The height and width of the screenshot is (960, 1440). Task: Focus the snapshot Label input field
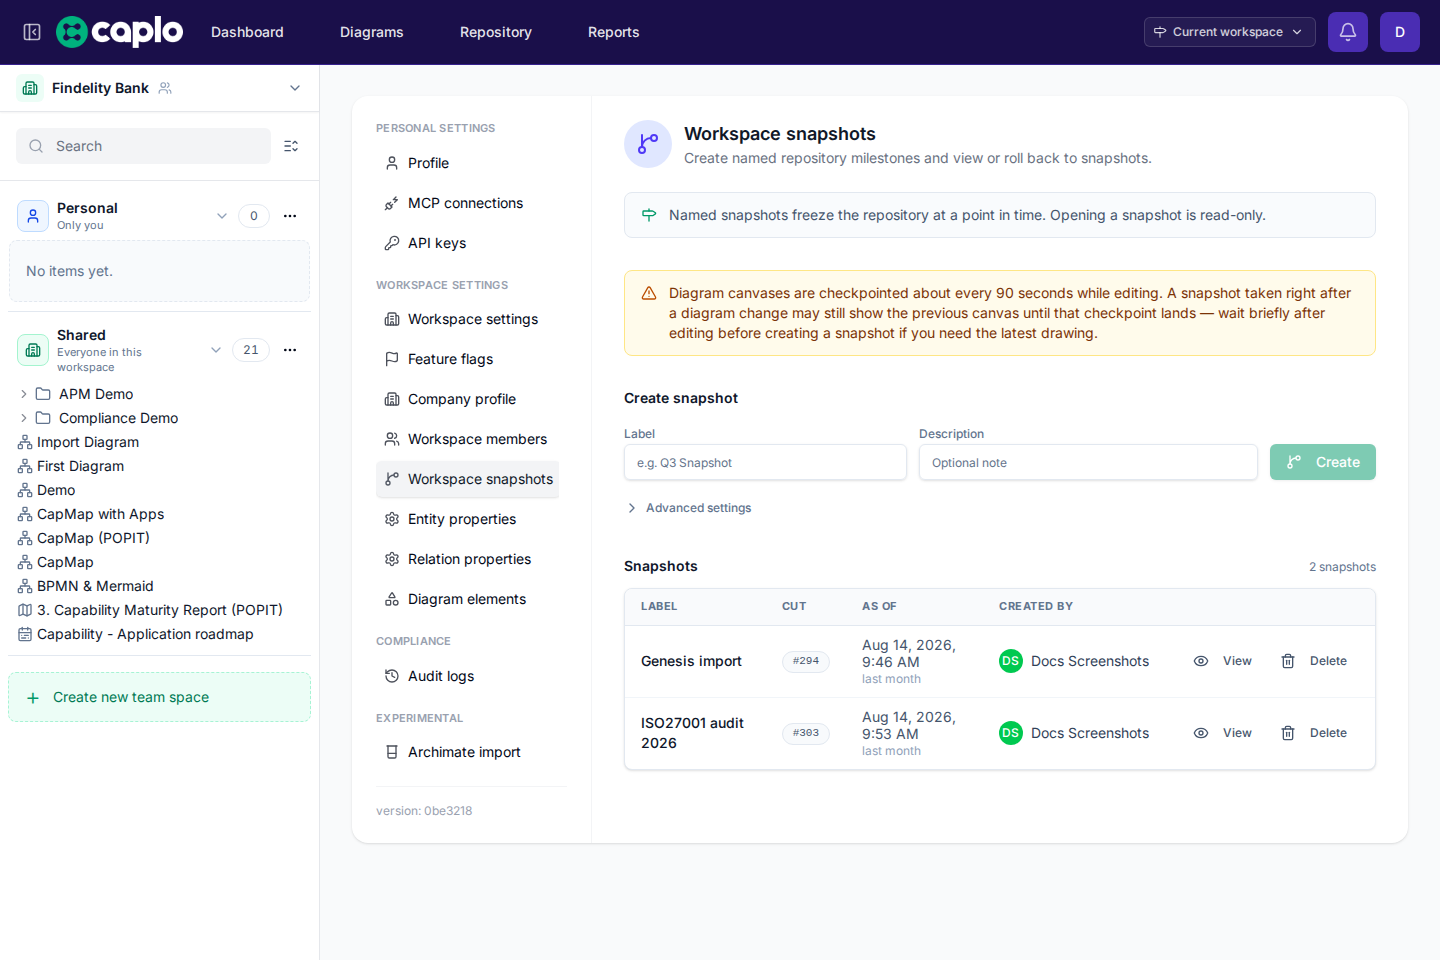765,462
